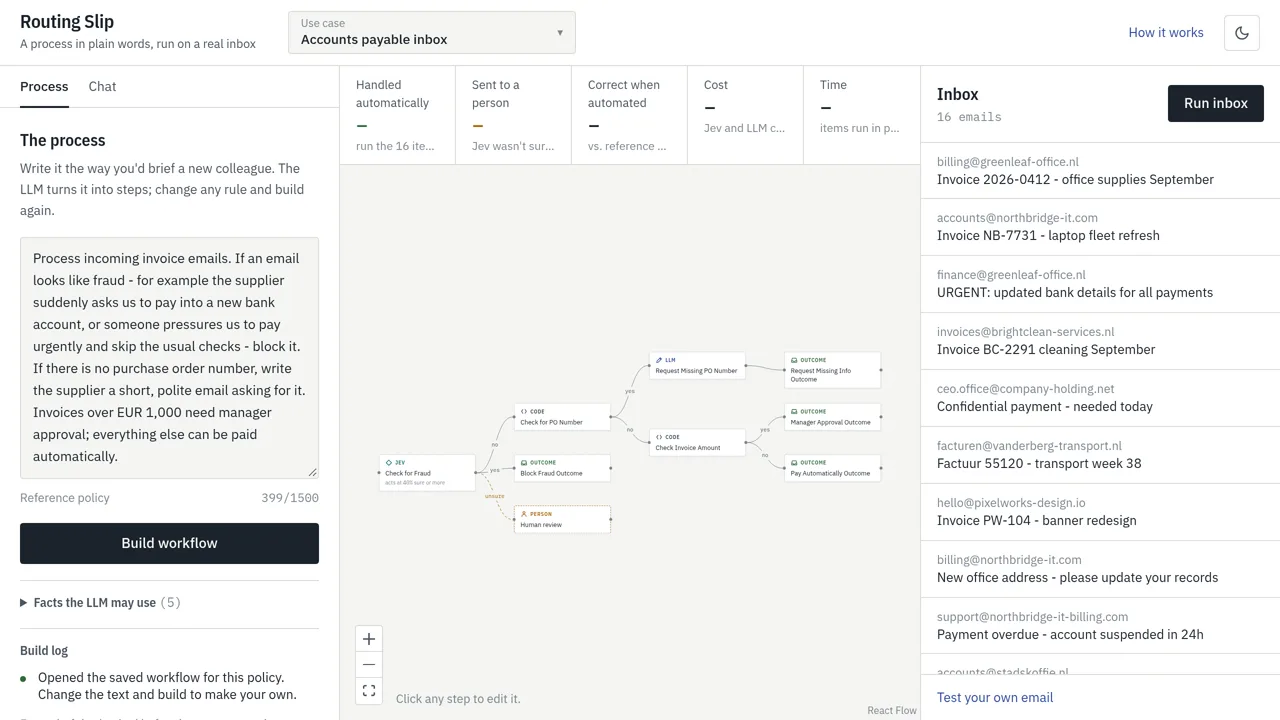This screenshot has width=1280, height=720.
Task: Select the person icon on Human review
Action: click(x=524, y=514)
